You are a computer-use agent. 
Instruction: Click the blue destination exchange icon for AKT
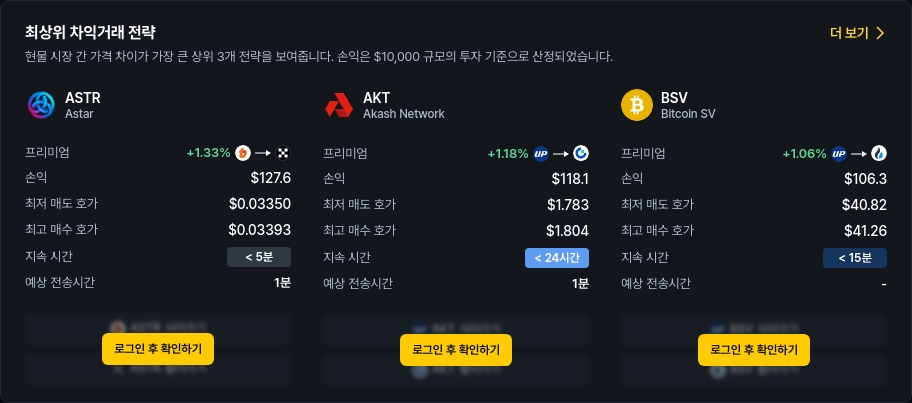click(581, 154)
